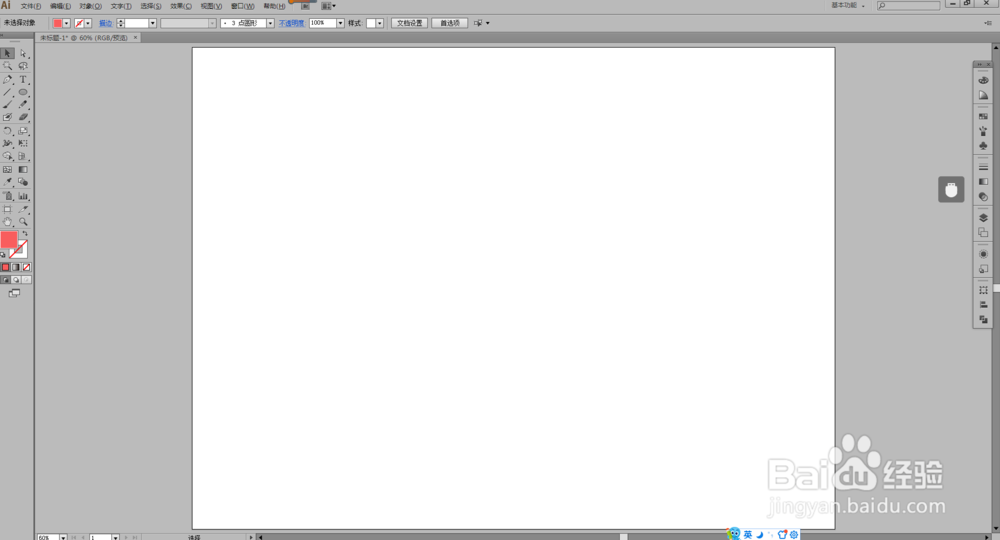Open the Align panel icon
Image resolution: width=1000 pixels, height=540 pixels.
[x=983, y=305]
